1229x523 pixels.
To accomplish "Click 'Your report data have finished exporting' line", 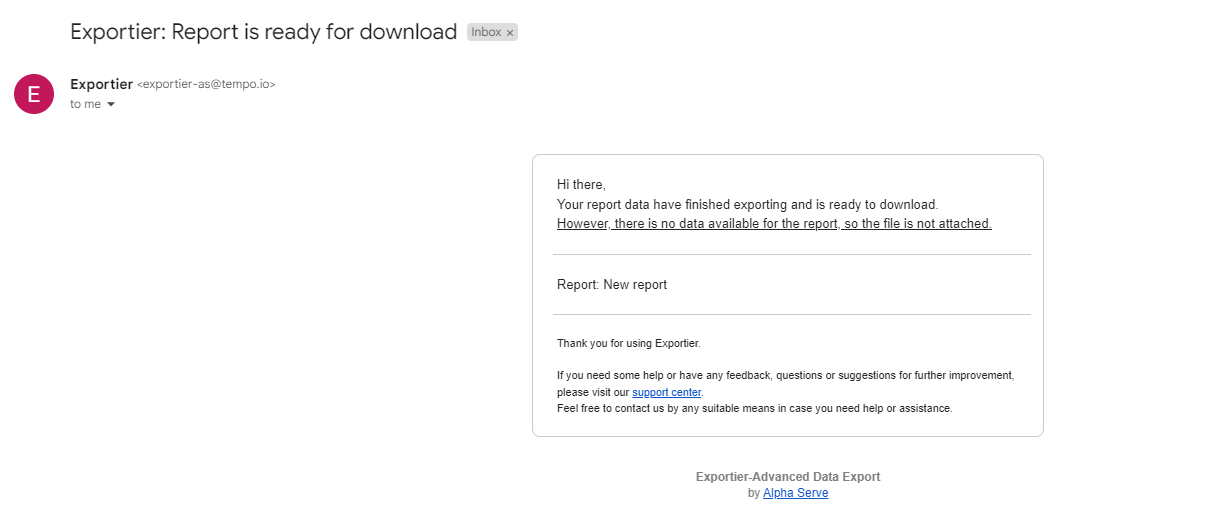I will [x=747, y=205].
